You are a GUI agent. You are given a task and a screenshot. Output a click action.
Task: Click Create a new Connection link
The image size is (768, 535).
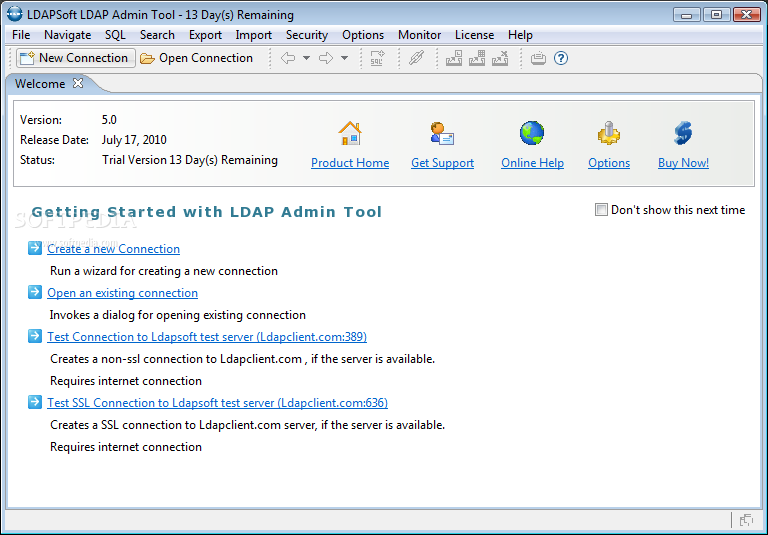[114, 249]
